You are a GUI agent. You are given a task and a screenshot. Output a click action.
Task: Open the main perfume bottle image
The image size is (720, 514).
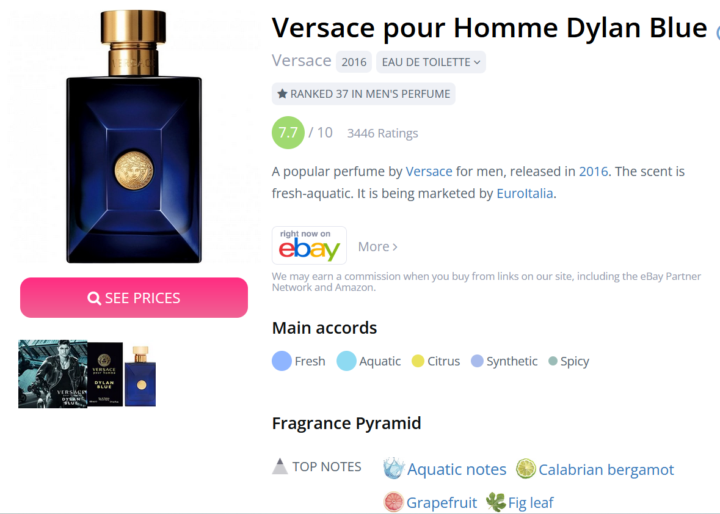[x=134, y=136]
